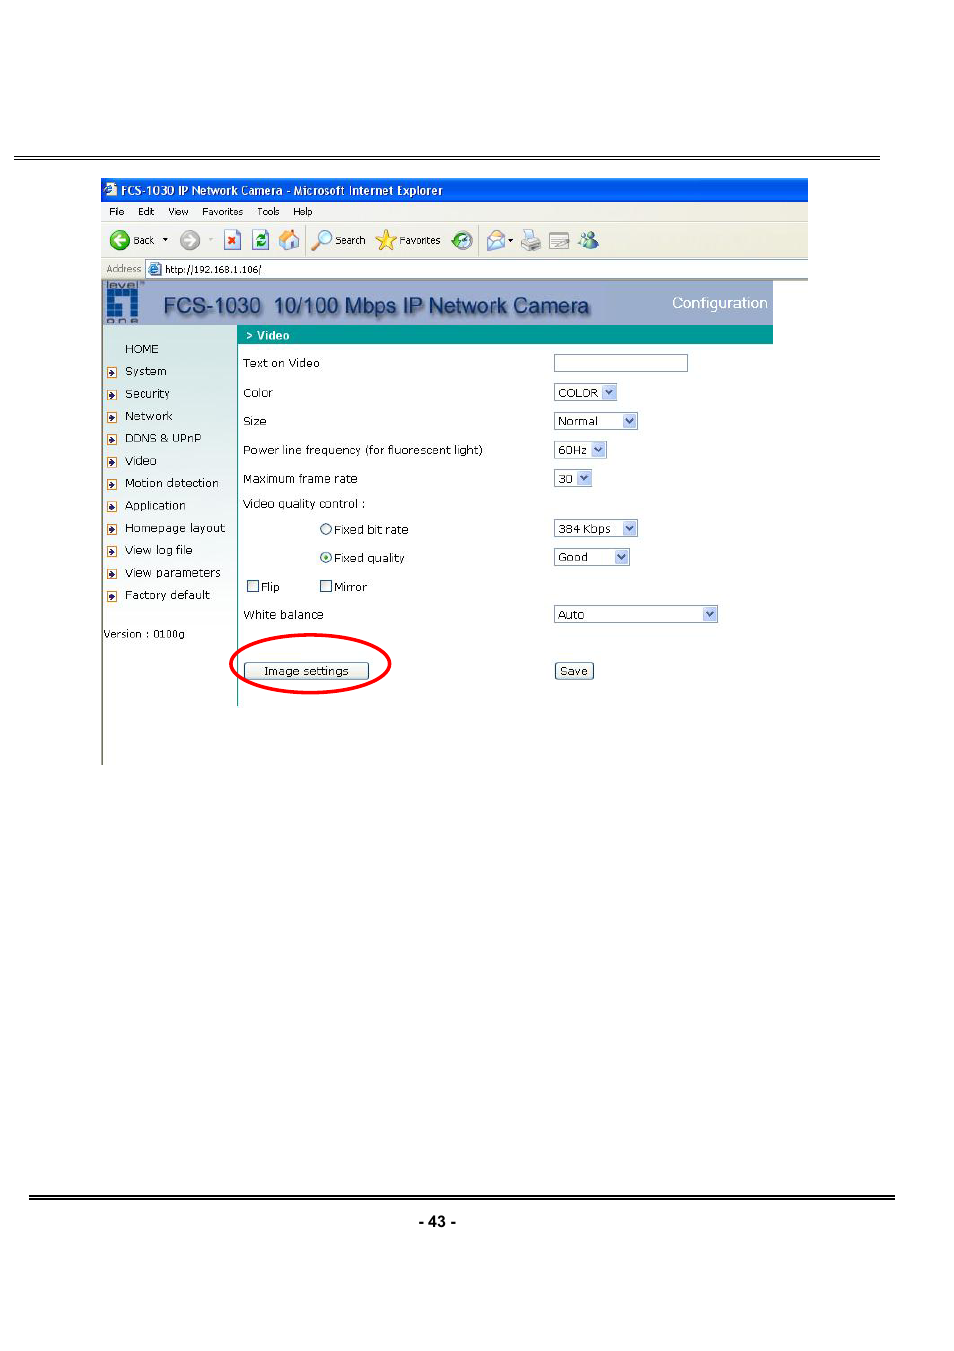Image resolution: width=954 pixels, height=1351 pixels.
Task: Open the File menu
Action: (117, 212)
